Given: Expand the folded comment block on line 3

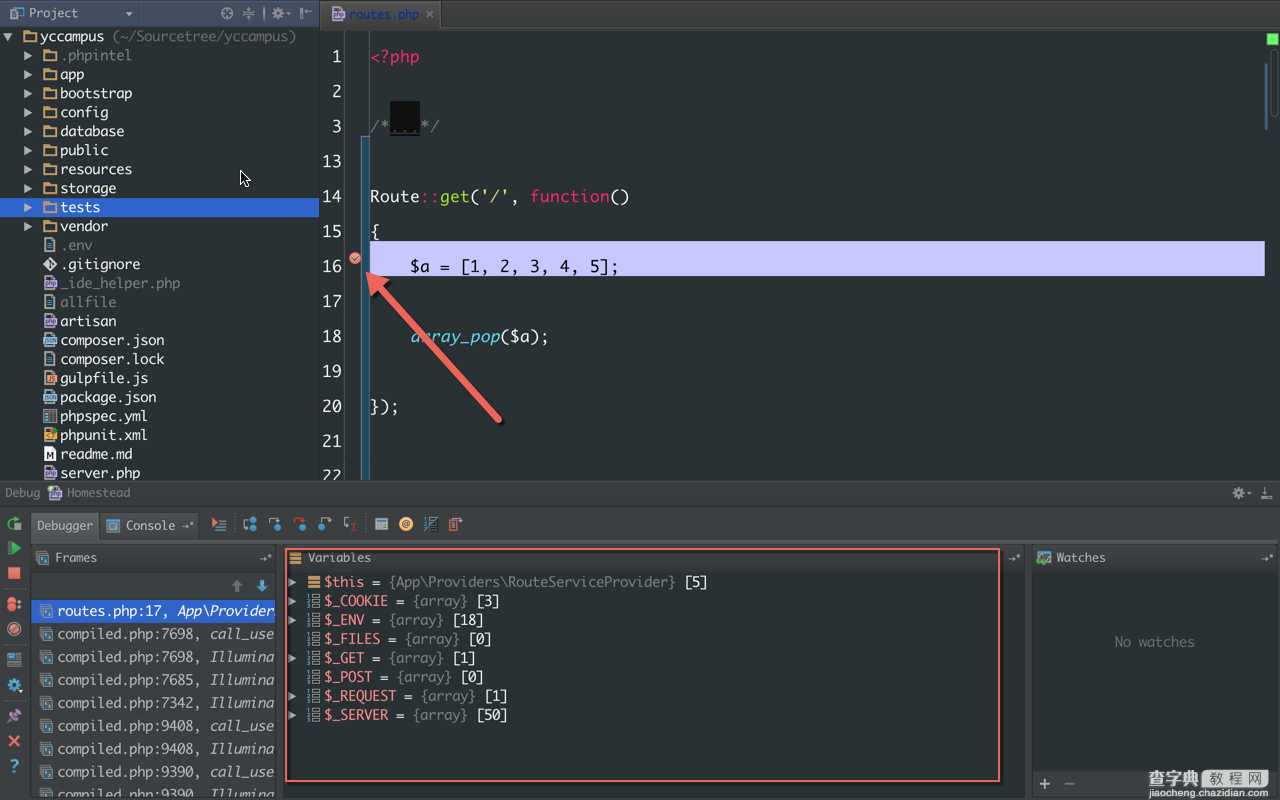Looking at the screenshot, I should pos(404,120).
